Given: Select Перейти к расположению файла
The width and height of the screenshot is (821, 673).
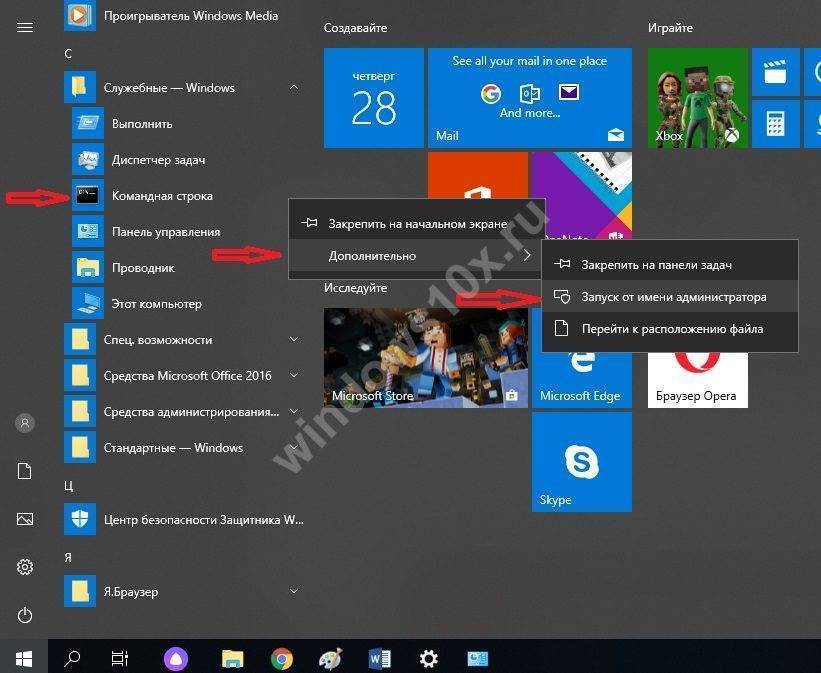Looking at the screenshot, I should tap(672, 329).
